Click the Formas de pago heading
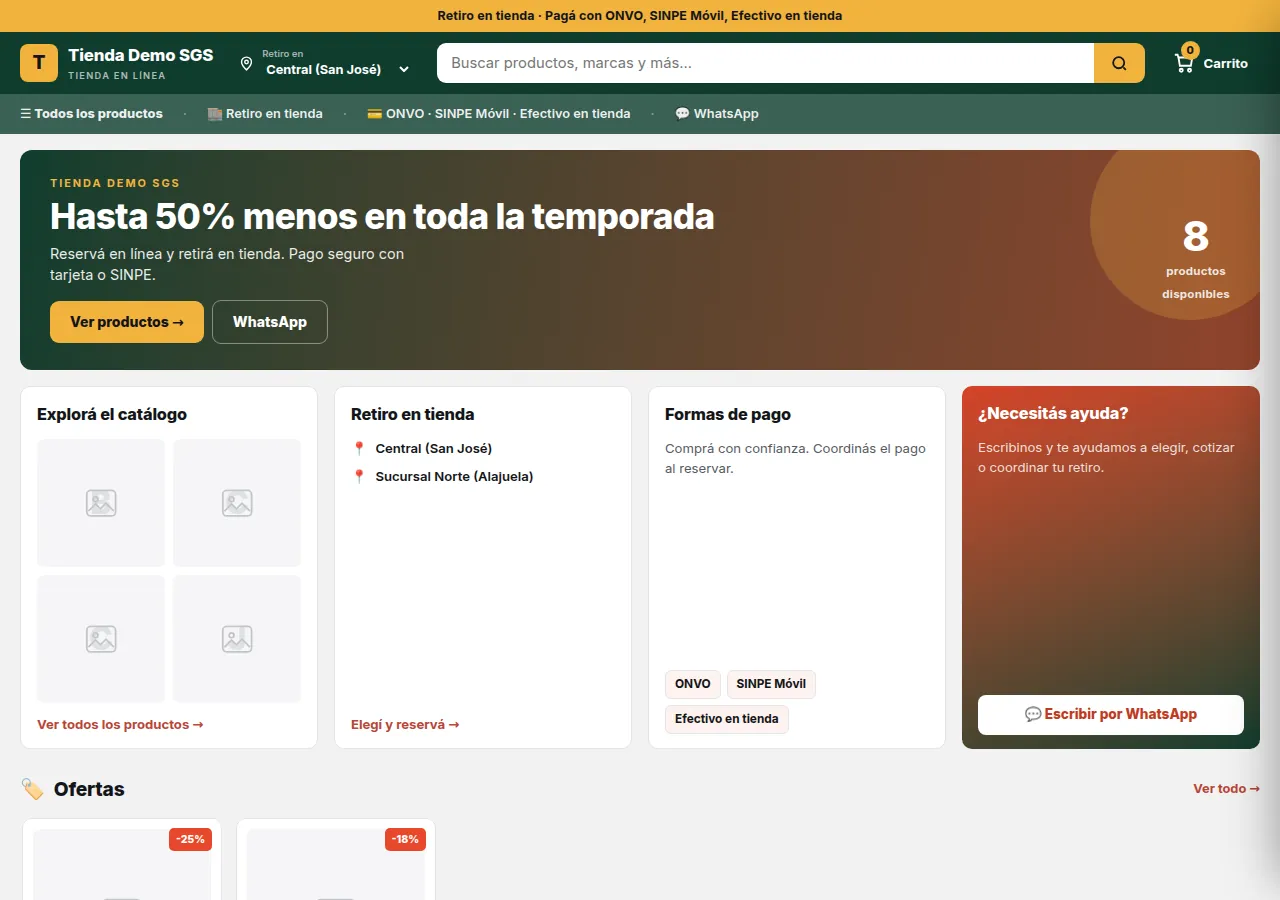The height and width of the screenshot is (900, 1280). [x=728, y=414]
